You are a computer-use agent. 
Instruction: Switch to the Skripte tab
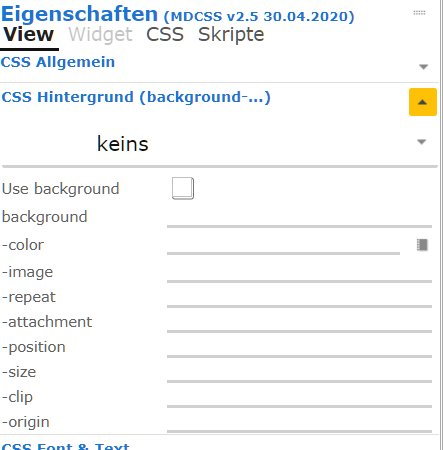pos(231,35)
